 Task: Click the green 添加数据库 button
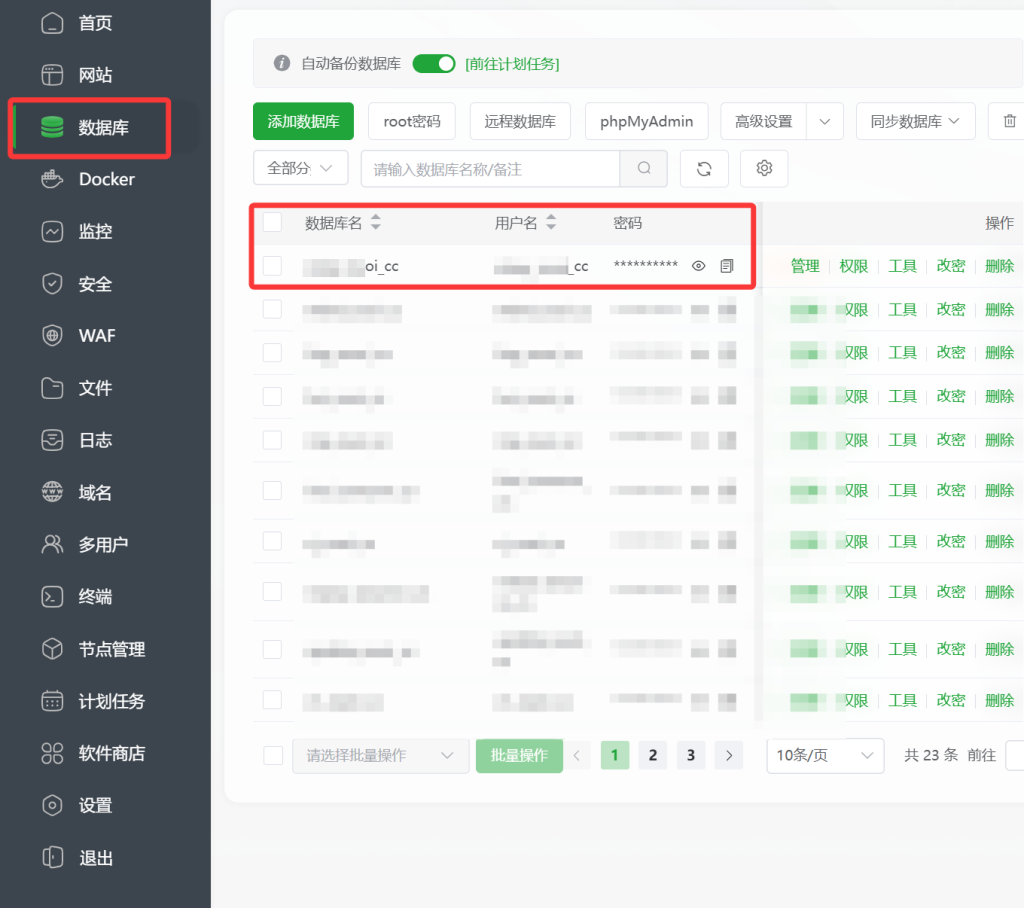[303, 121]
